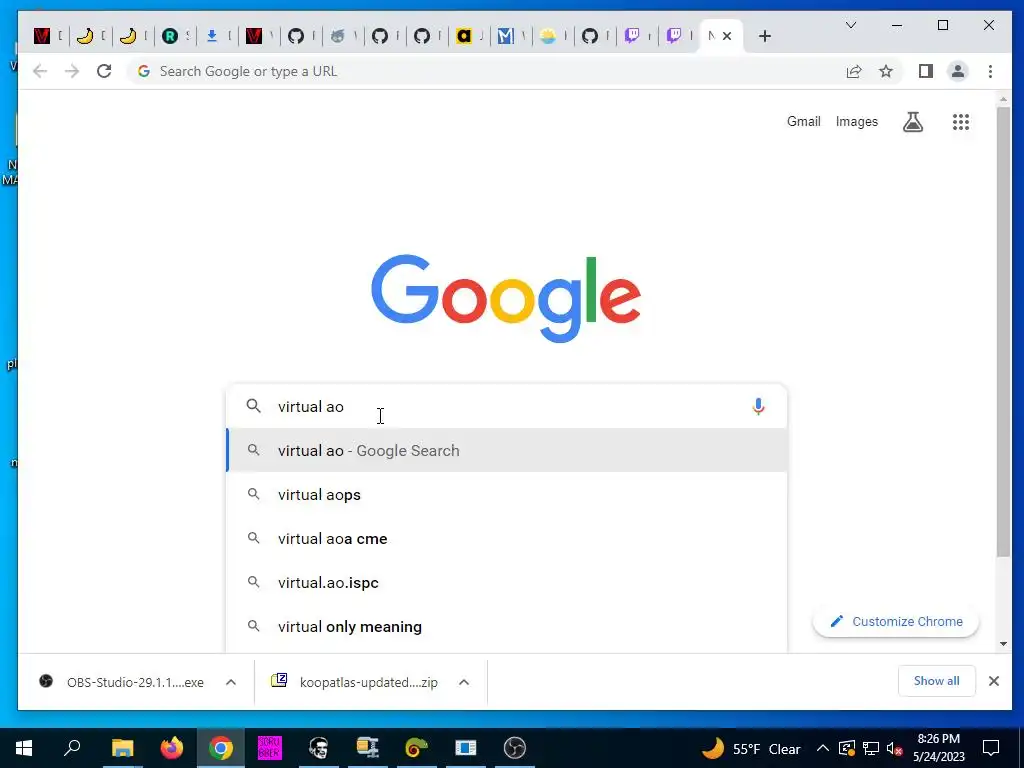Launch Firefox from the taskbar
The width and height of the screenshot is (1024, 768).
(x=172, y=748)
